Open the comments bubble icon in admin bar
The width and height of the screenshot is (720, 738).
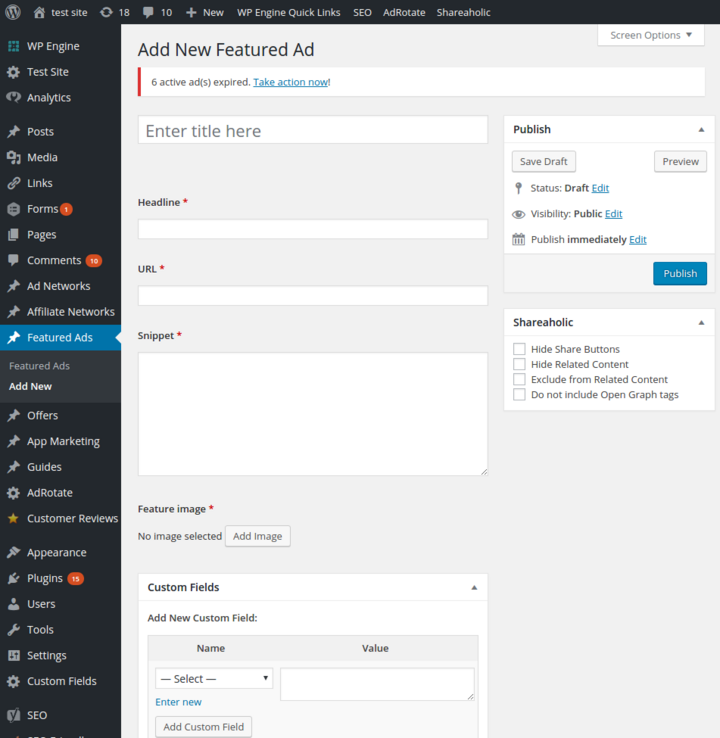pyautogui.click(x=149, y=12)
